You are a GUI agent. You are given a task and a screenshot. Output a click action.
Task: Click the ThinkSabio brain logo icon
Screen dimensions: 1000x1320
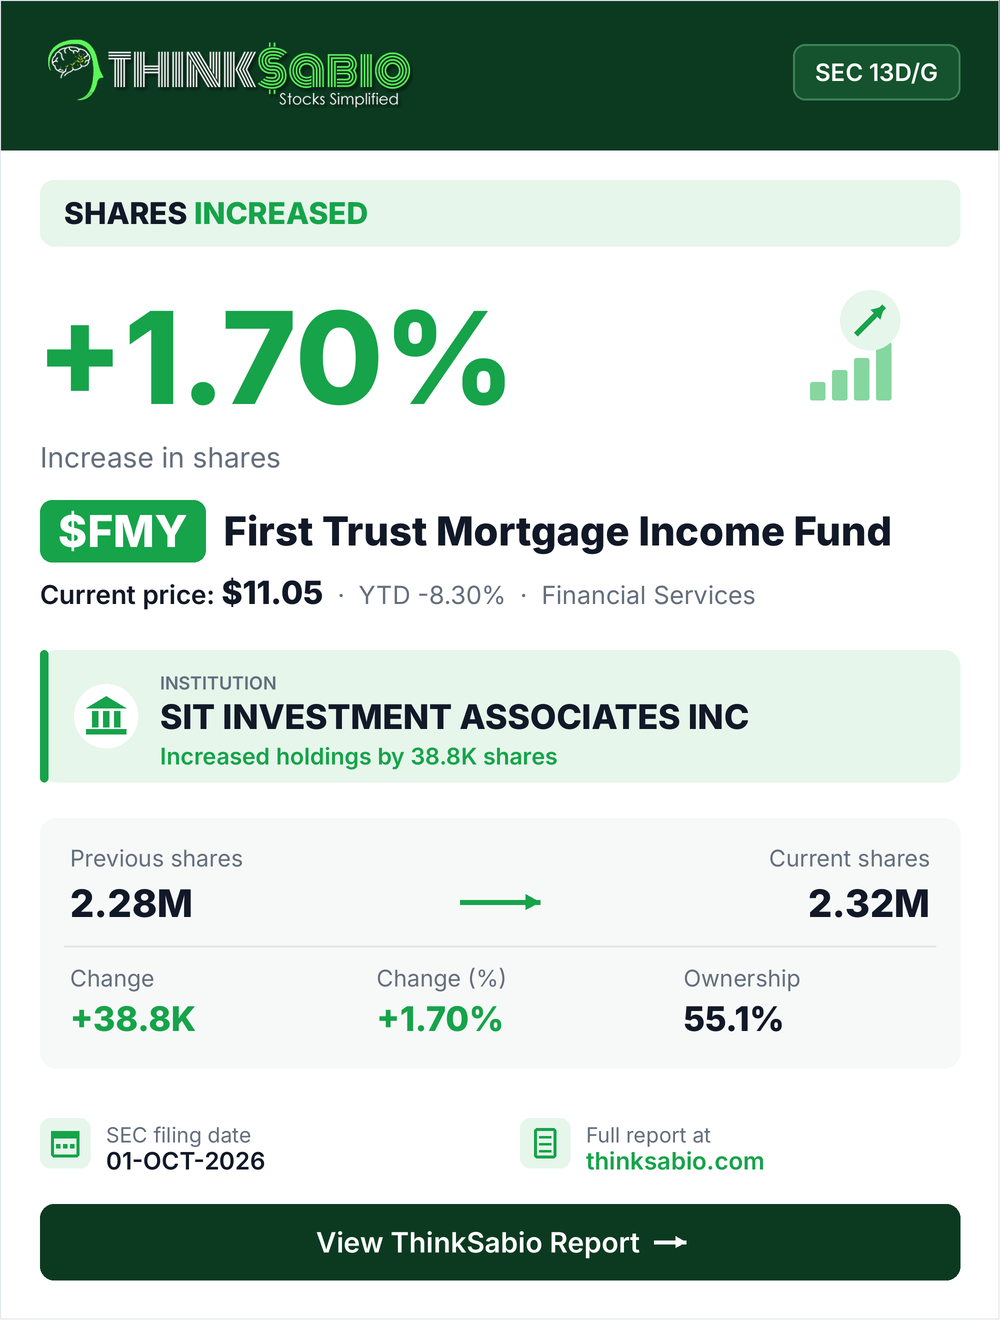pos(73,69)
